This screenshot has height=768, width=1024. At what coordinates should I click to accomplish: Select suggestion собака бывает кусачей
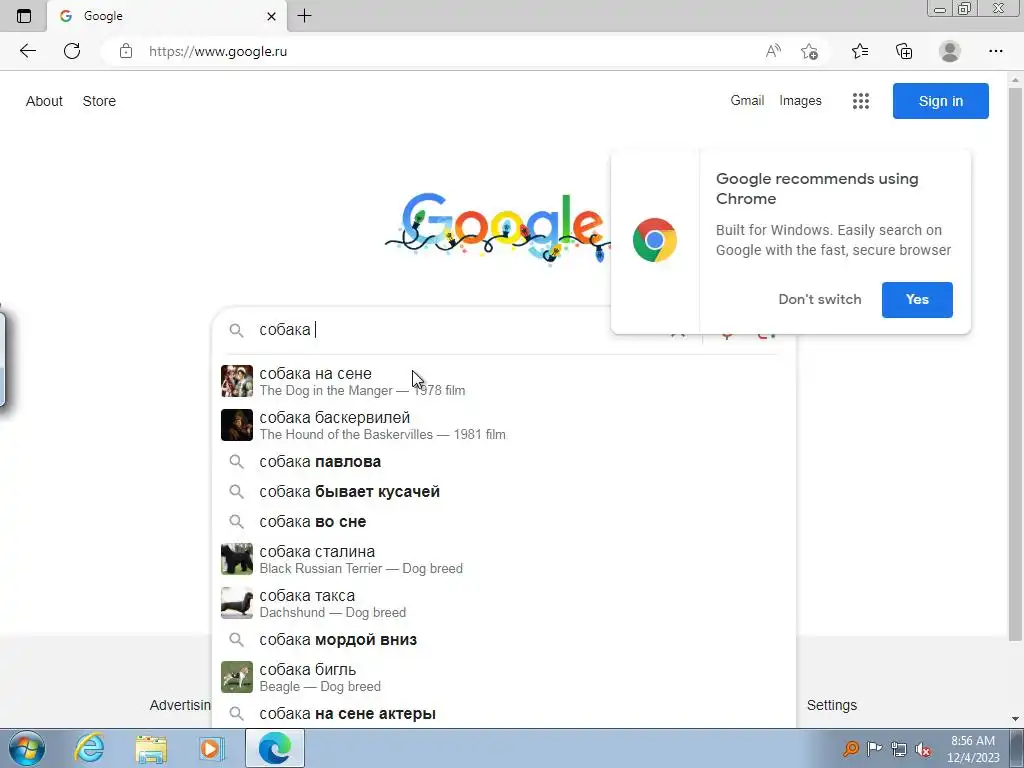(x=504, y=492)
